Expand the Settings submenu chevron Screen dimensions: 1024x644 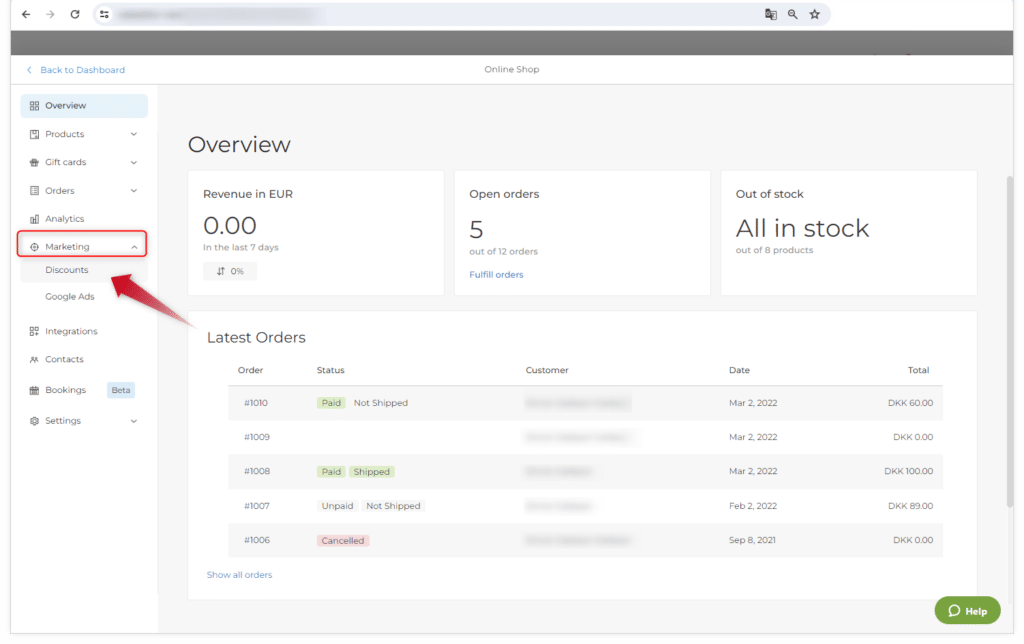pyautogui.click(x=134, y=421)
